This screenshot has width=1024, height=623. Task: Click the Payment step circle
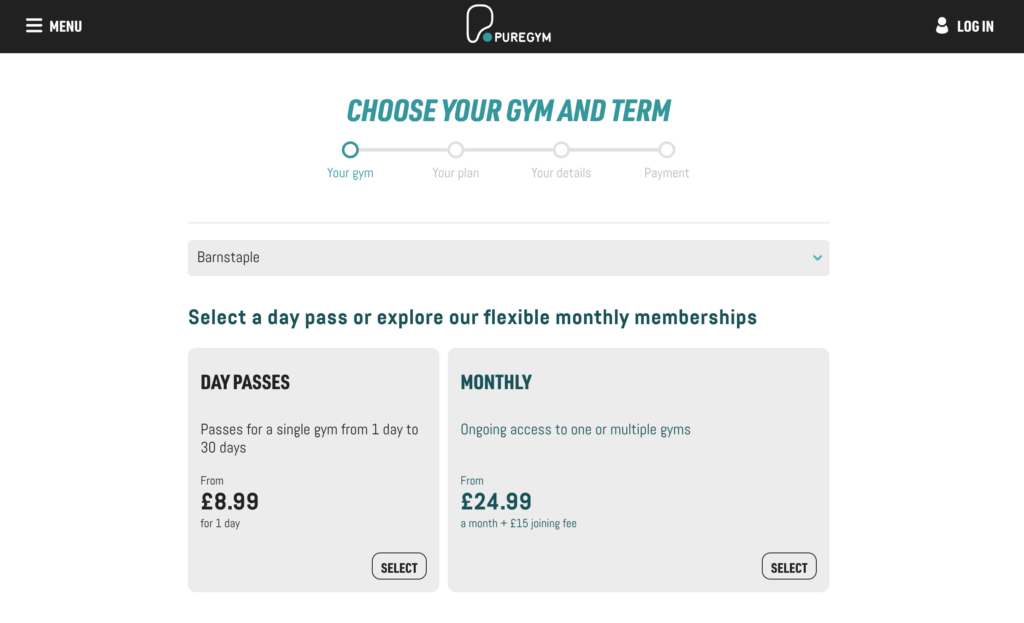(x=667, y=150)
